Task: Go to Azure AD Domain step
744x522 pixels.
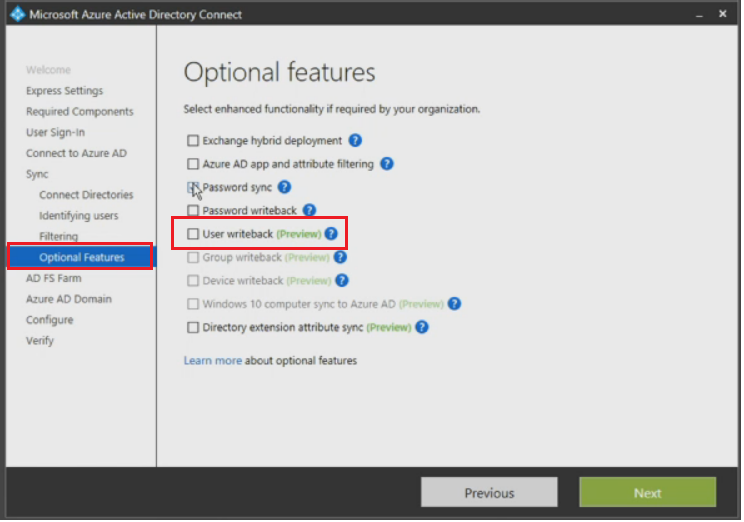Action: pyautogui.click(x=69, y=299)
